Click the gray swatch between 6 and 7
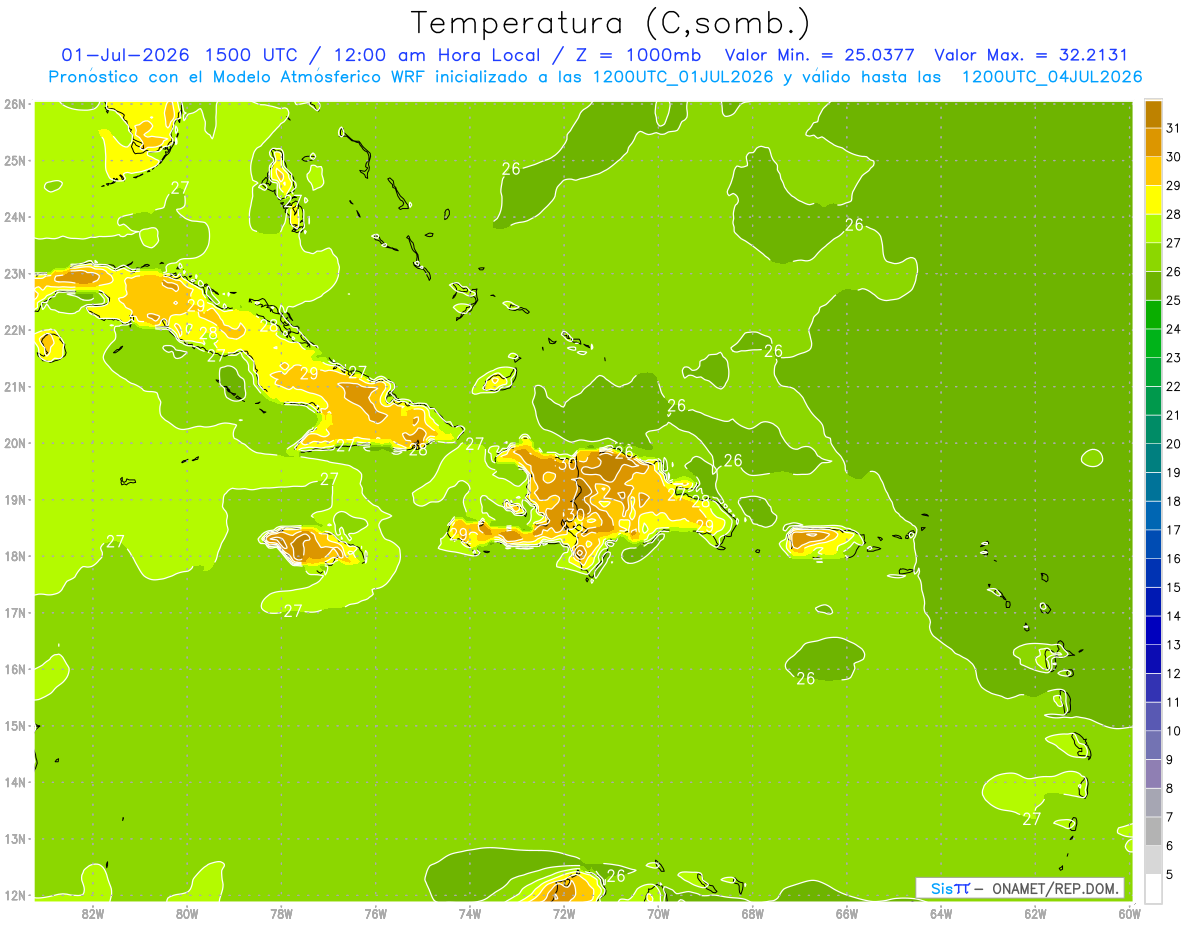The width and height of the screenshot is (1200, 927). [1154, 831]
